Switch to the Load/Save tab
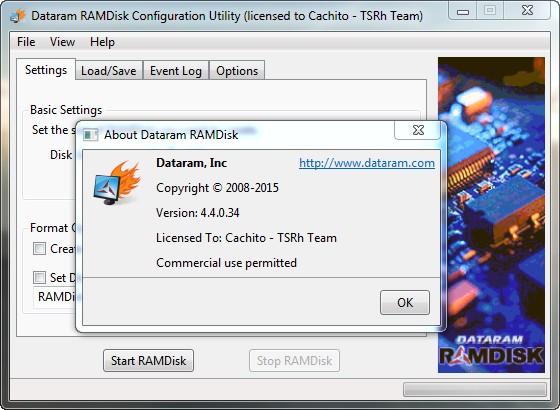The height and width of the screenshot is (410, 560). (x=109, y=71)
